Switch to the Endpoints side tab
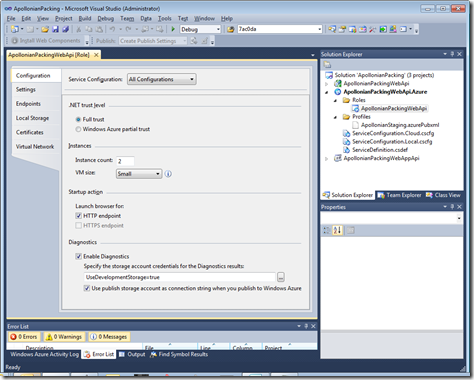The height and width of the screenshot is (380, 474). pos(28,104)
